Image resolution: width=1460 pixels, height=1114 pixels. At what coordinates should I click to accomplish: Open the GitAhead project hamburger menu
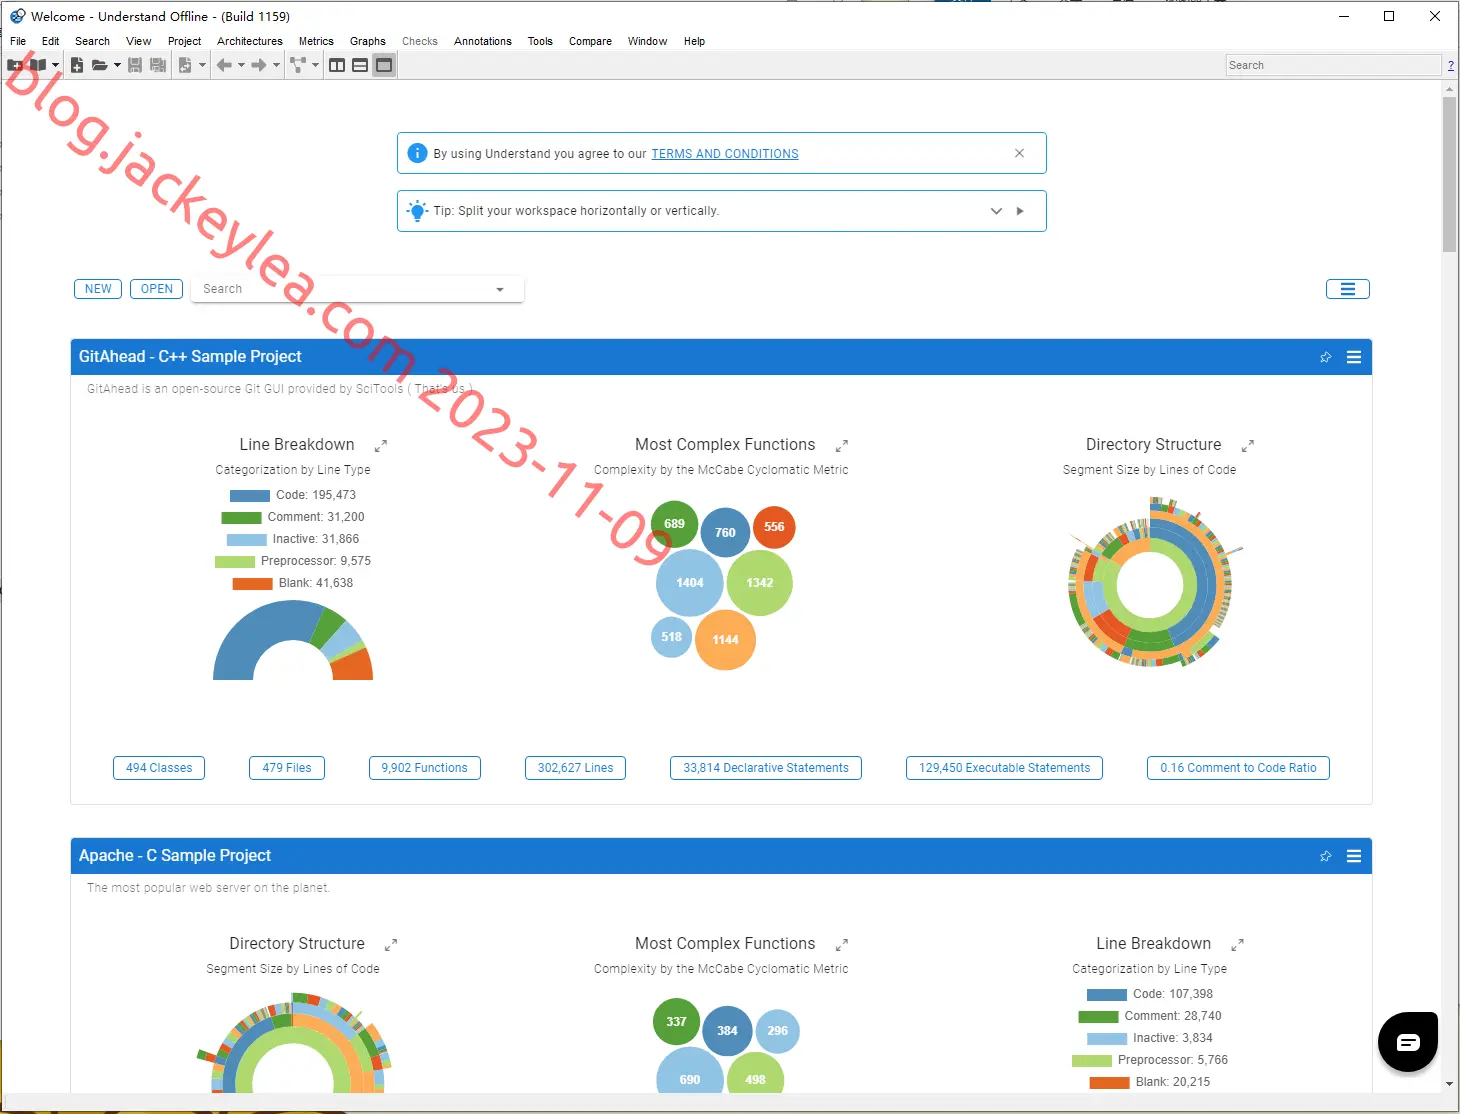pyautogui.click(x=1354, y=357)
